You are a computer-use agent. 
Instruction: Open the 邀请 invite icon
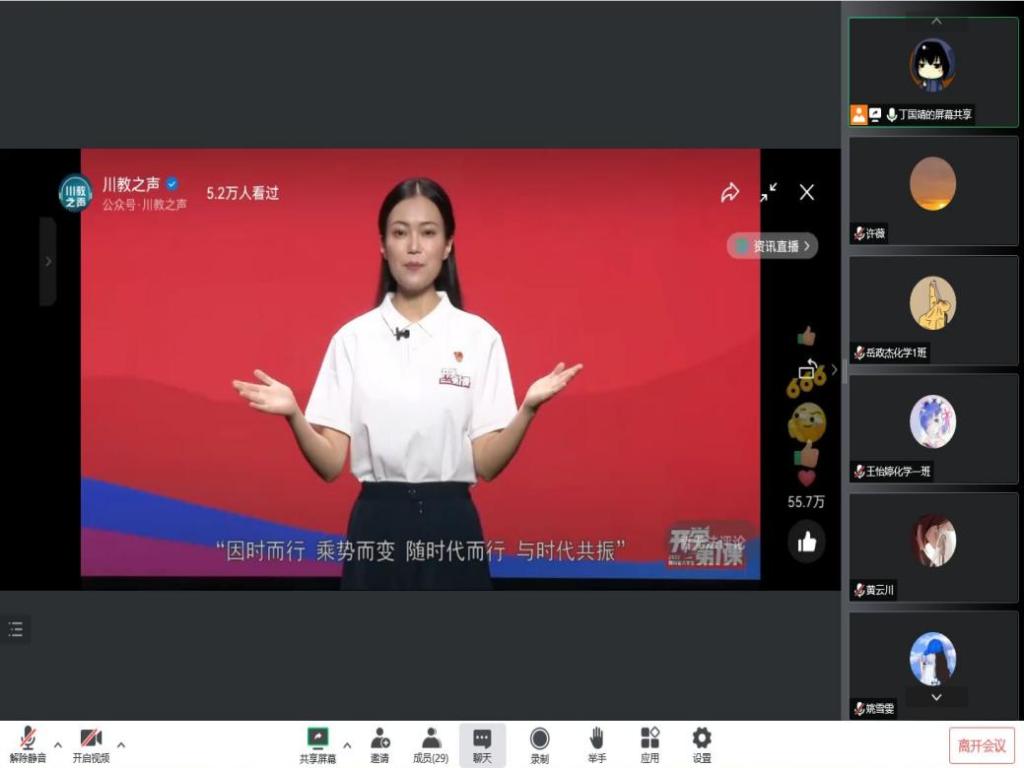(x=380, y=744)
